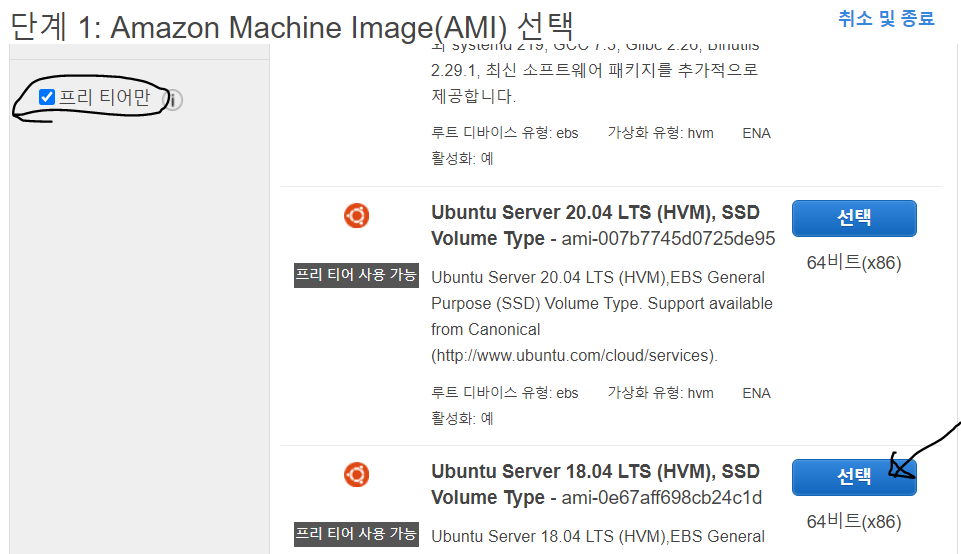This screenshot has width=961, height=554.
Task: Select Ubuntu Server 18.04 LTS AMI button
Action: [x=854, y=477]
